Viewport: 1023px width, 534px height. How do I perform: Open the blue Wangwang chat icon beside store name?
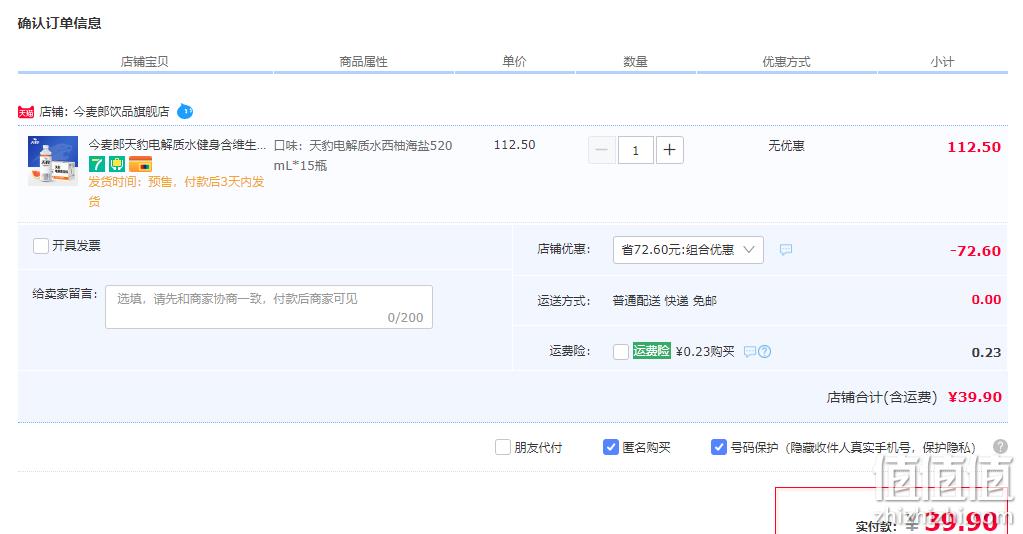click(x=185, y=112)
